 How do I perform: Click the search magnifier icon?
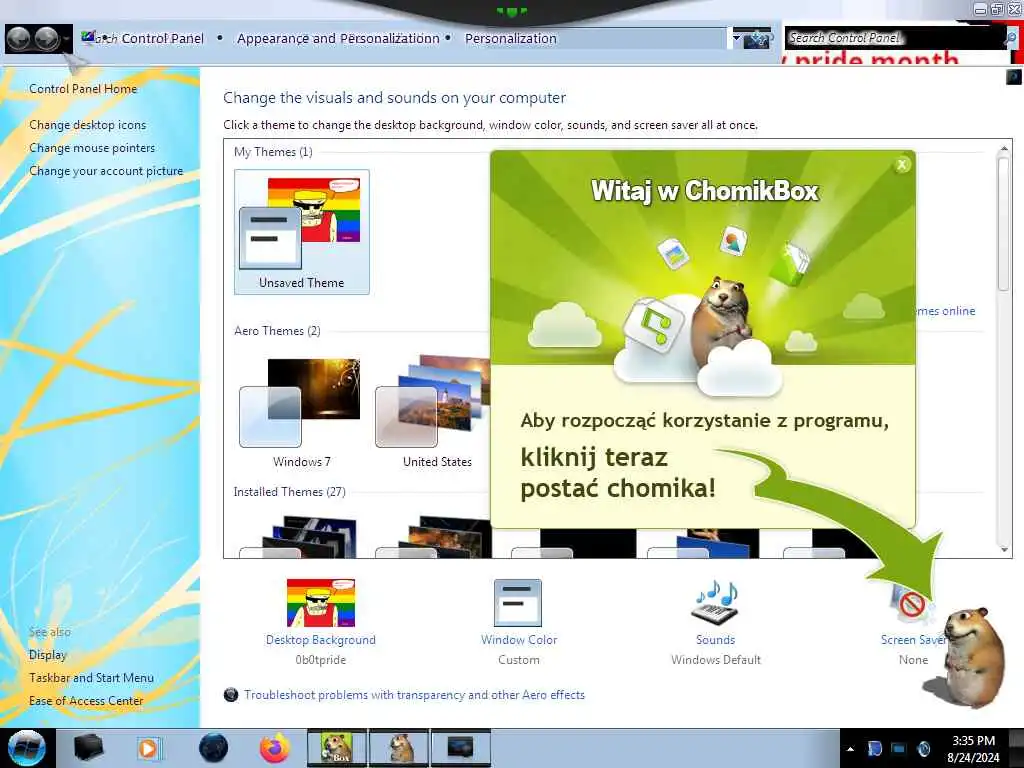click(1011, 38)
